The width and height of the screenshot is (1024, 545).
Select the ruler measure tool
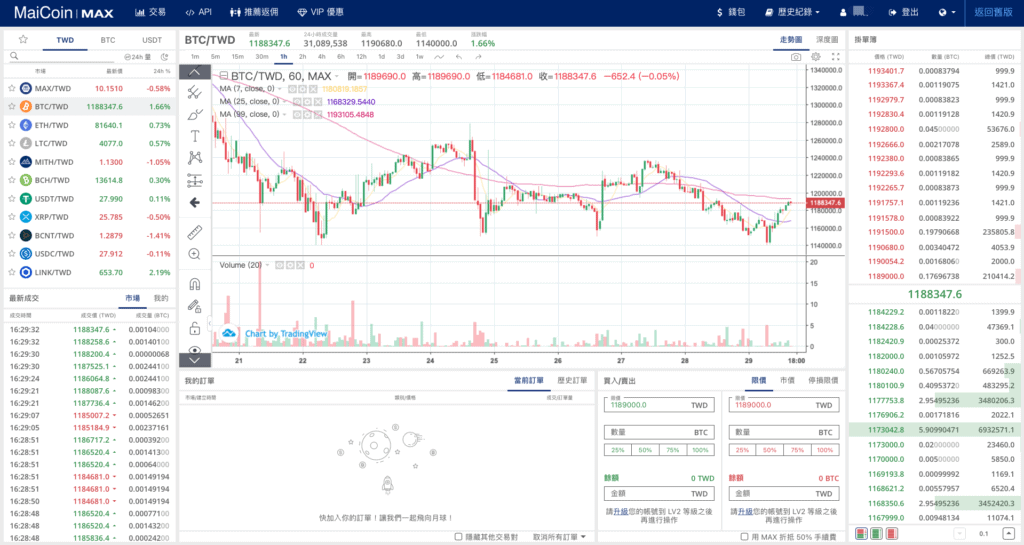pyautogui.click(x=195, y=232)
